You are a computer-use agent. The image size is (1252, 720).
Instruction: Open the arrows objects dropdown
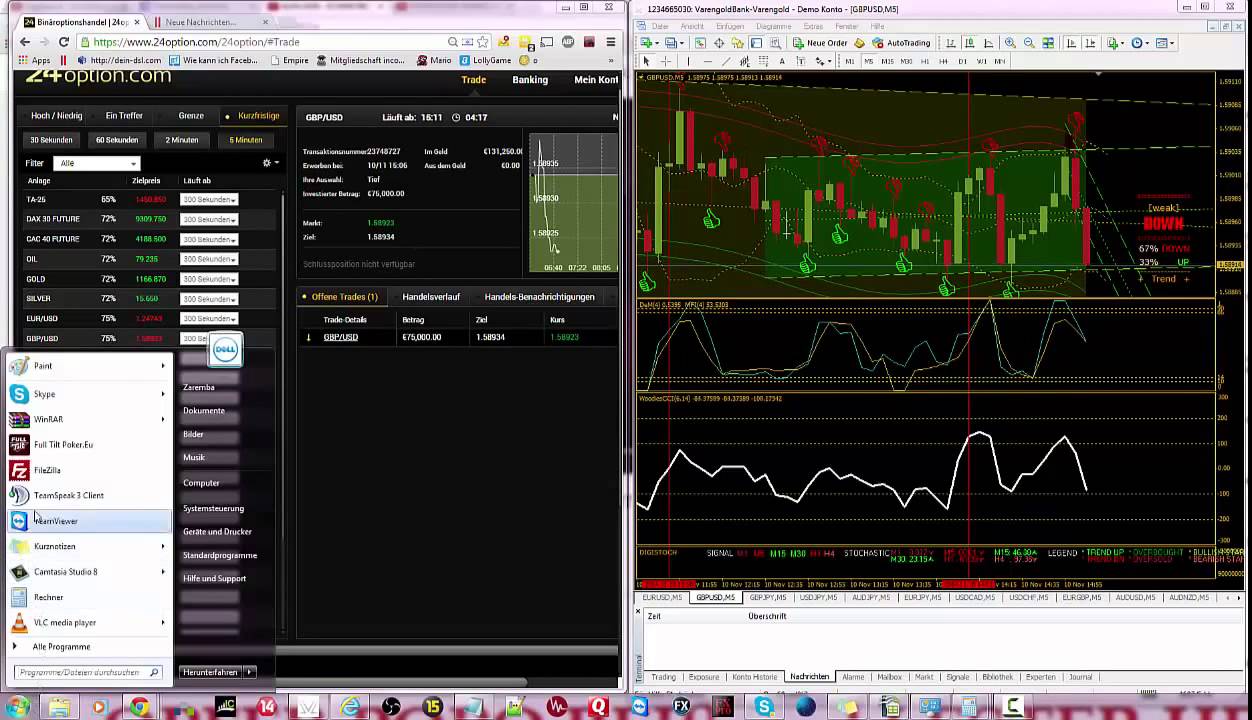(x=824, y=61)
